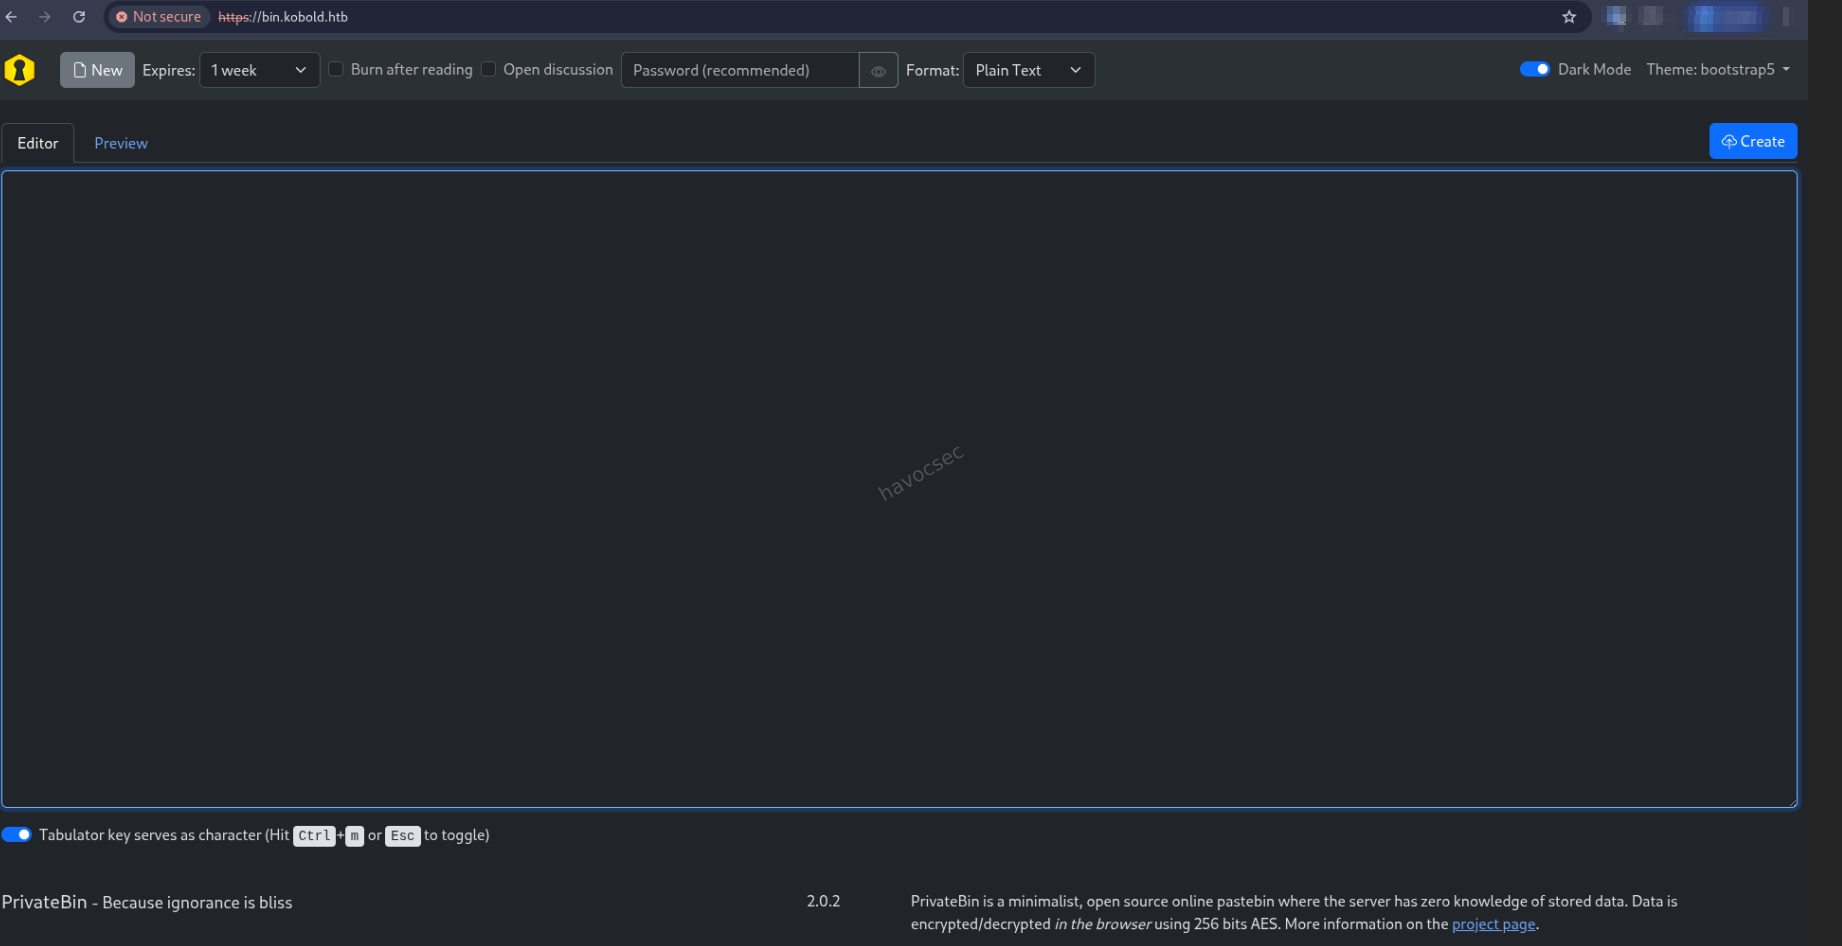Click inside the paste editor text area
Viewport: 1842px width, 946px height.
click(x=899, y=489)
